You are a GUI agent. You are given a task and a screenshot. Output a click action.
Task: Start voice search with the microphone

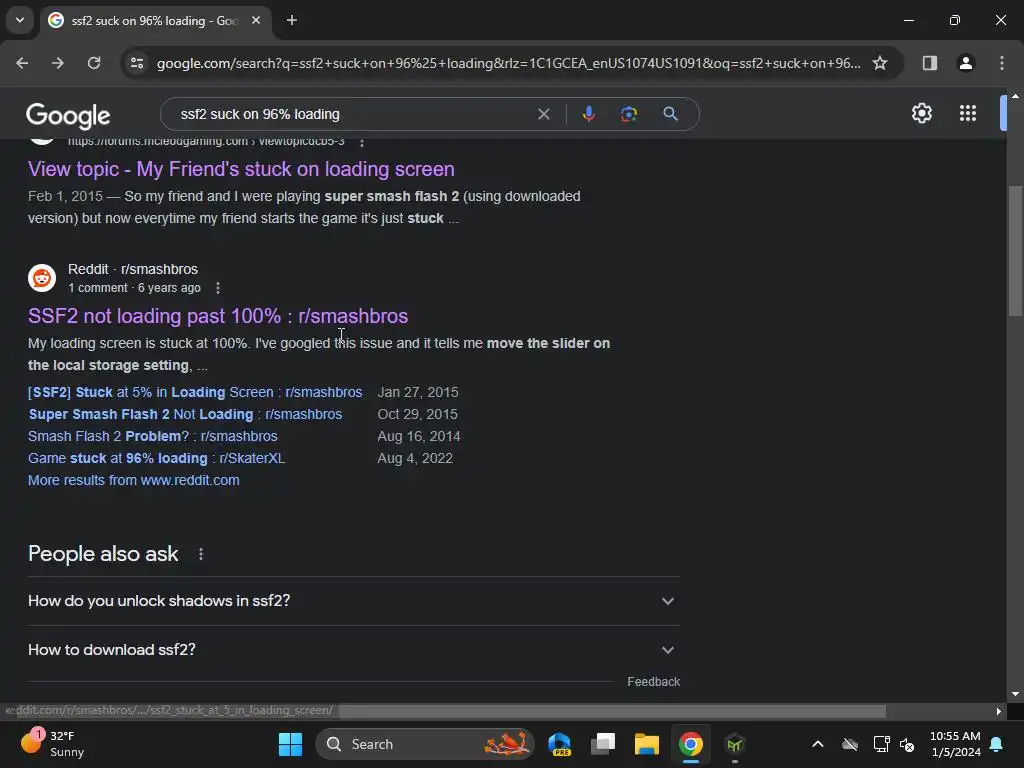[x=588, y=114]
